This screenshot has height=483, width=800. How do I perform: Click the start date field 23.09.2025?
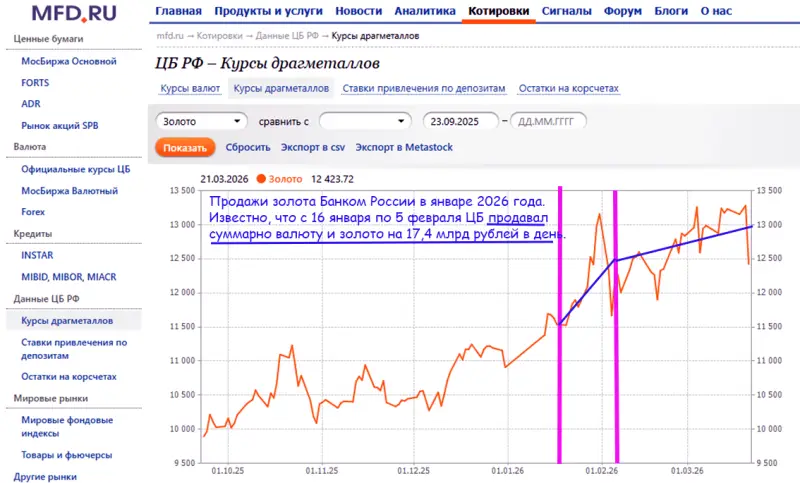tap(463, 121)
